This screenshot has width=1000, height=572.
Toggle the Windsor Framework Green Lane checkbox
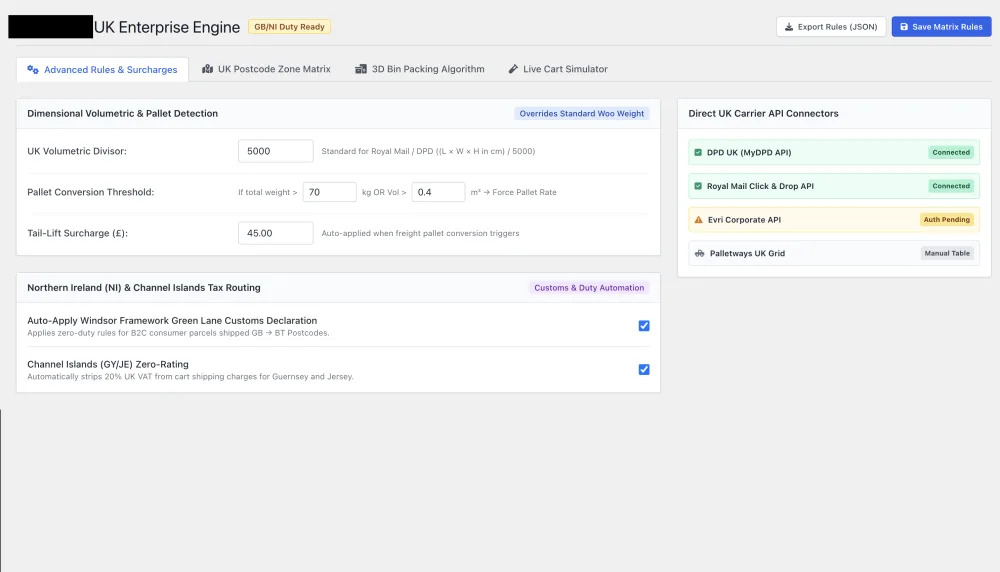644,326
